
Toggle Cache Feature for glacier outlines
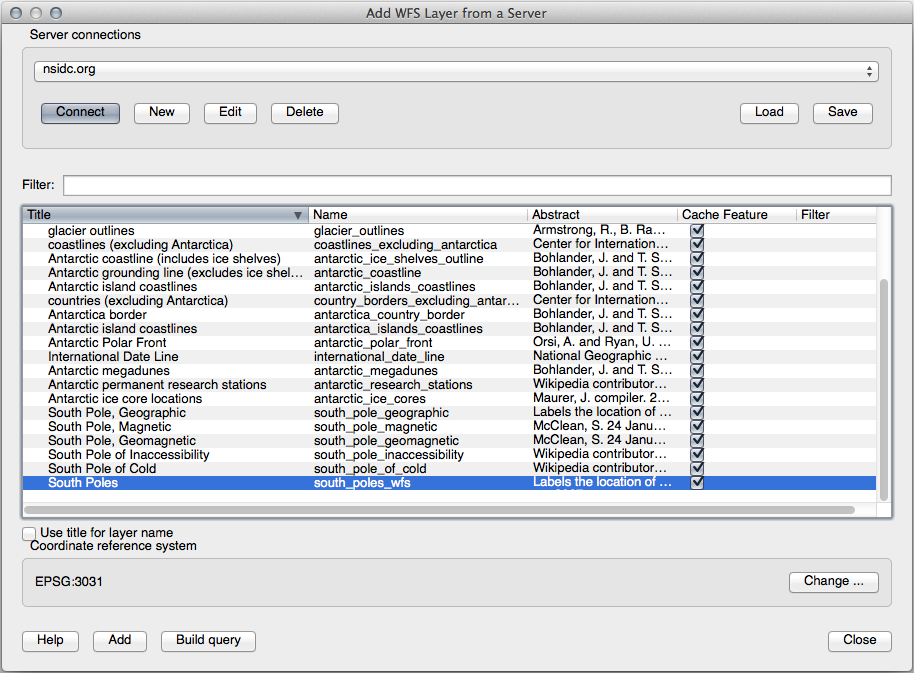697,231
